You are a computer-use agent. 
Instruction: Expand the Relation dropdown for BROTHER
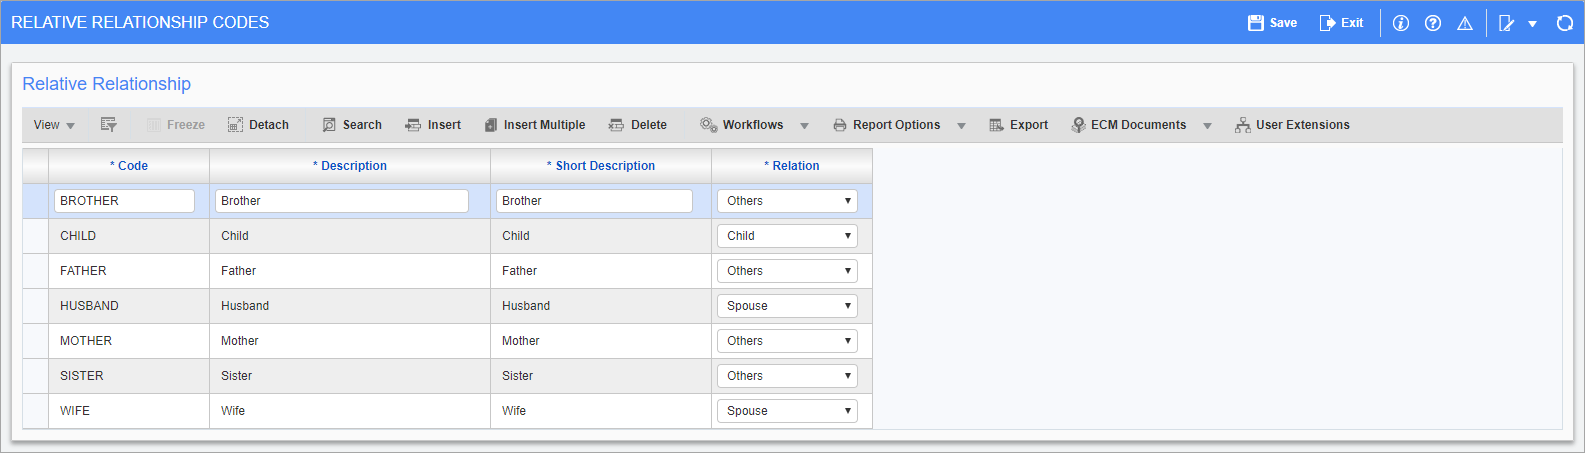coord(787,201)
